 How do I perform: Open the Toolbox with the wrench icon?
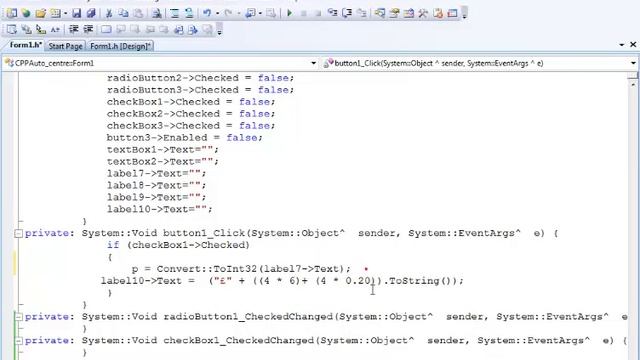point(423,13)
